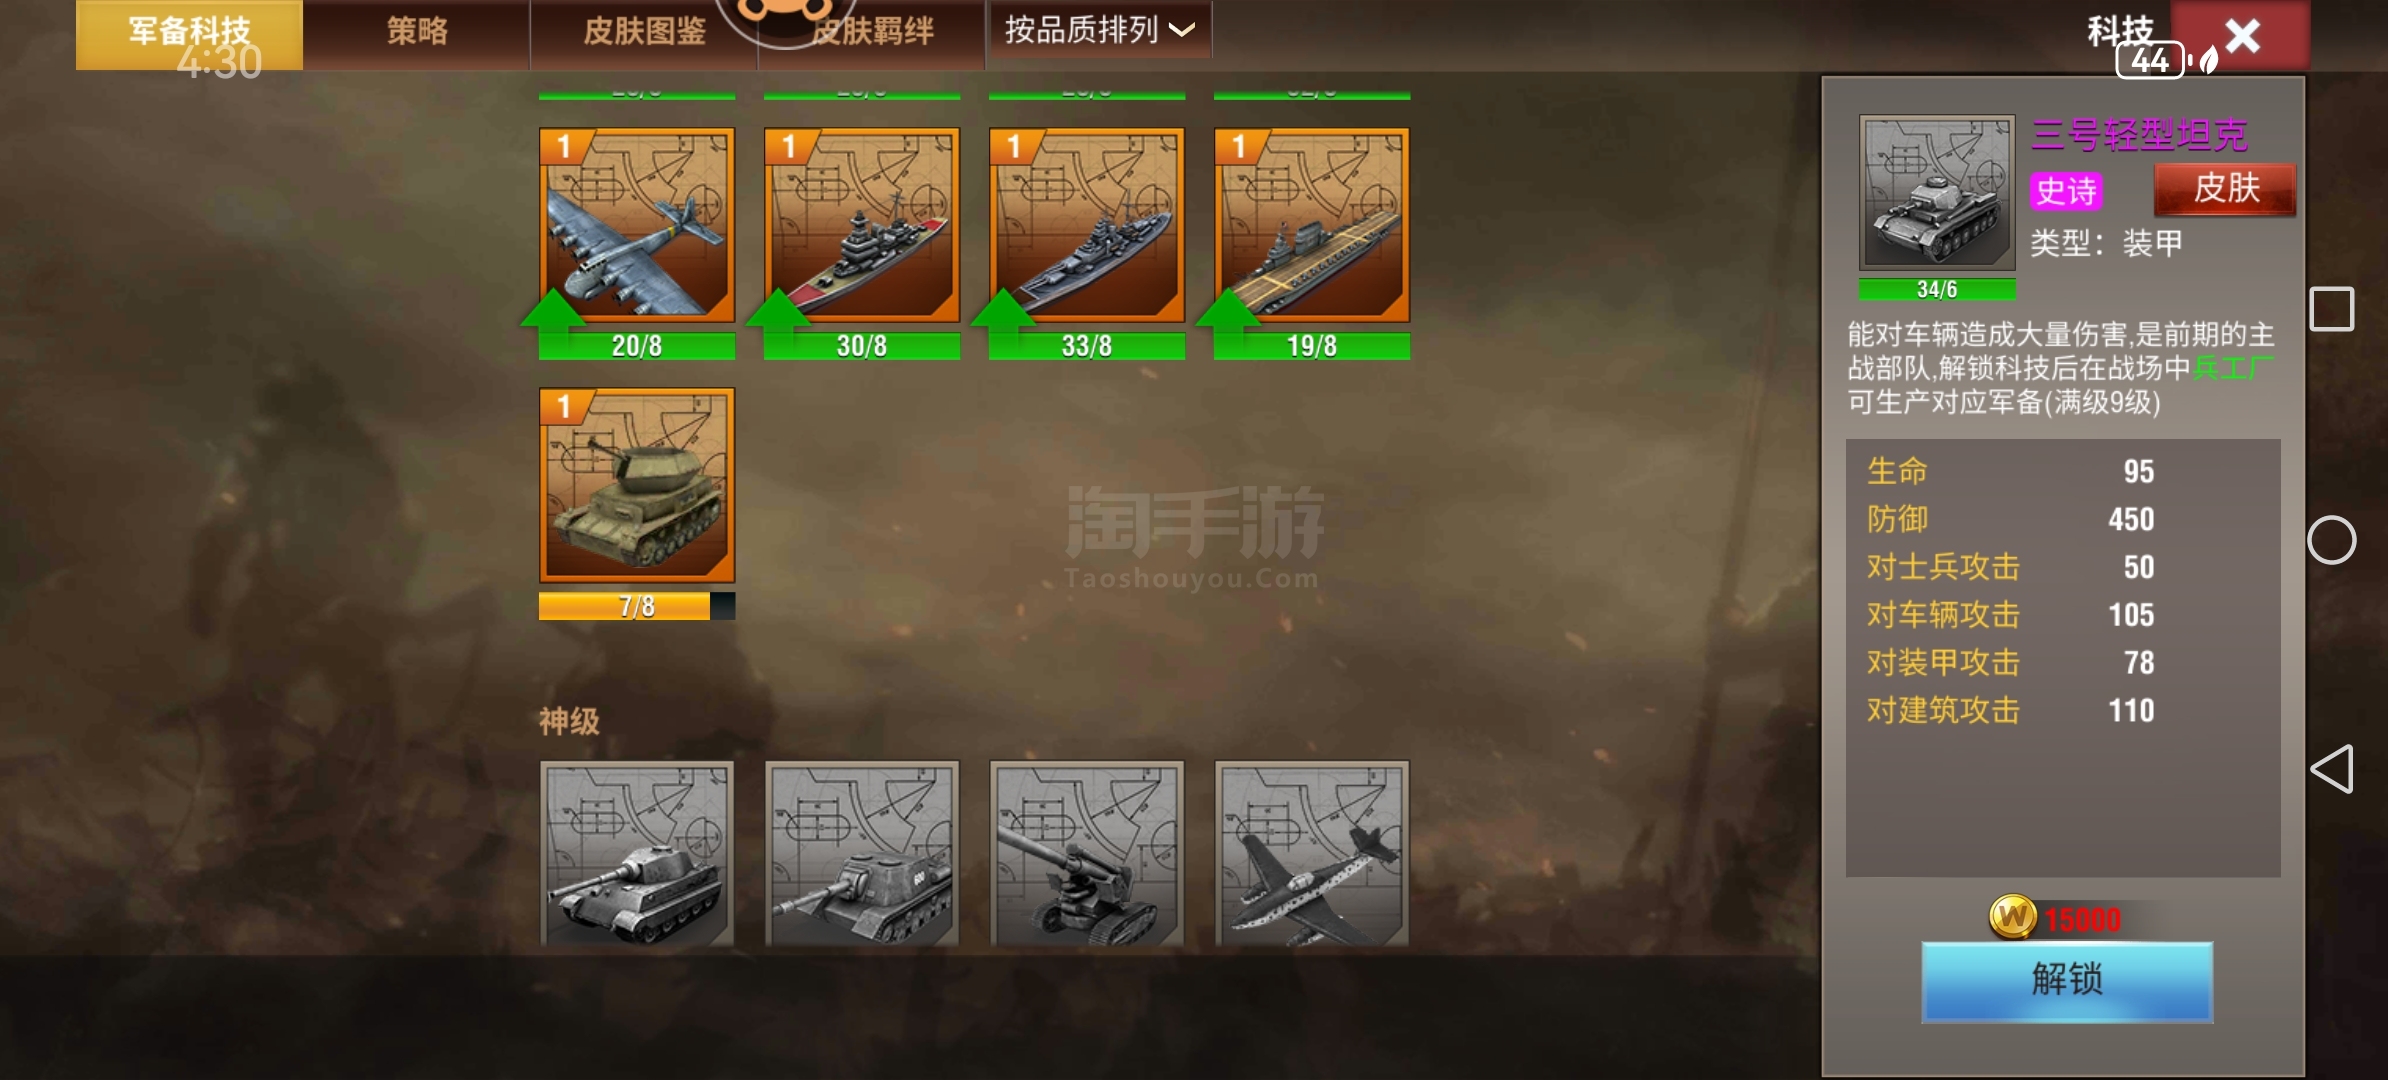2388x1080 pixels.
Task: Select the locked jet fighter card
Action: click(1312, 853)
